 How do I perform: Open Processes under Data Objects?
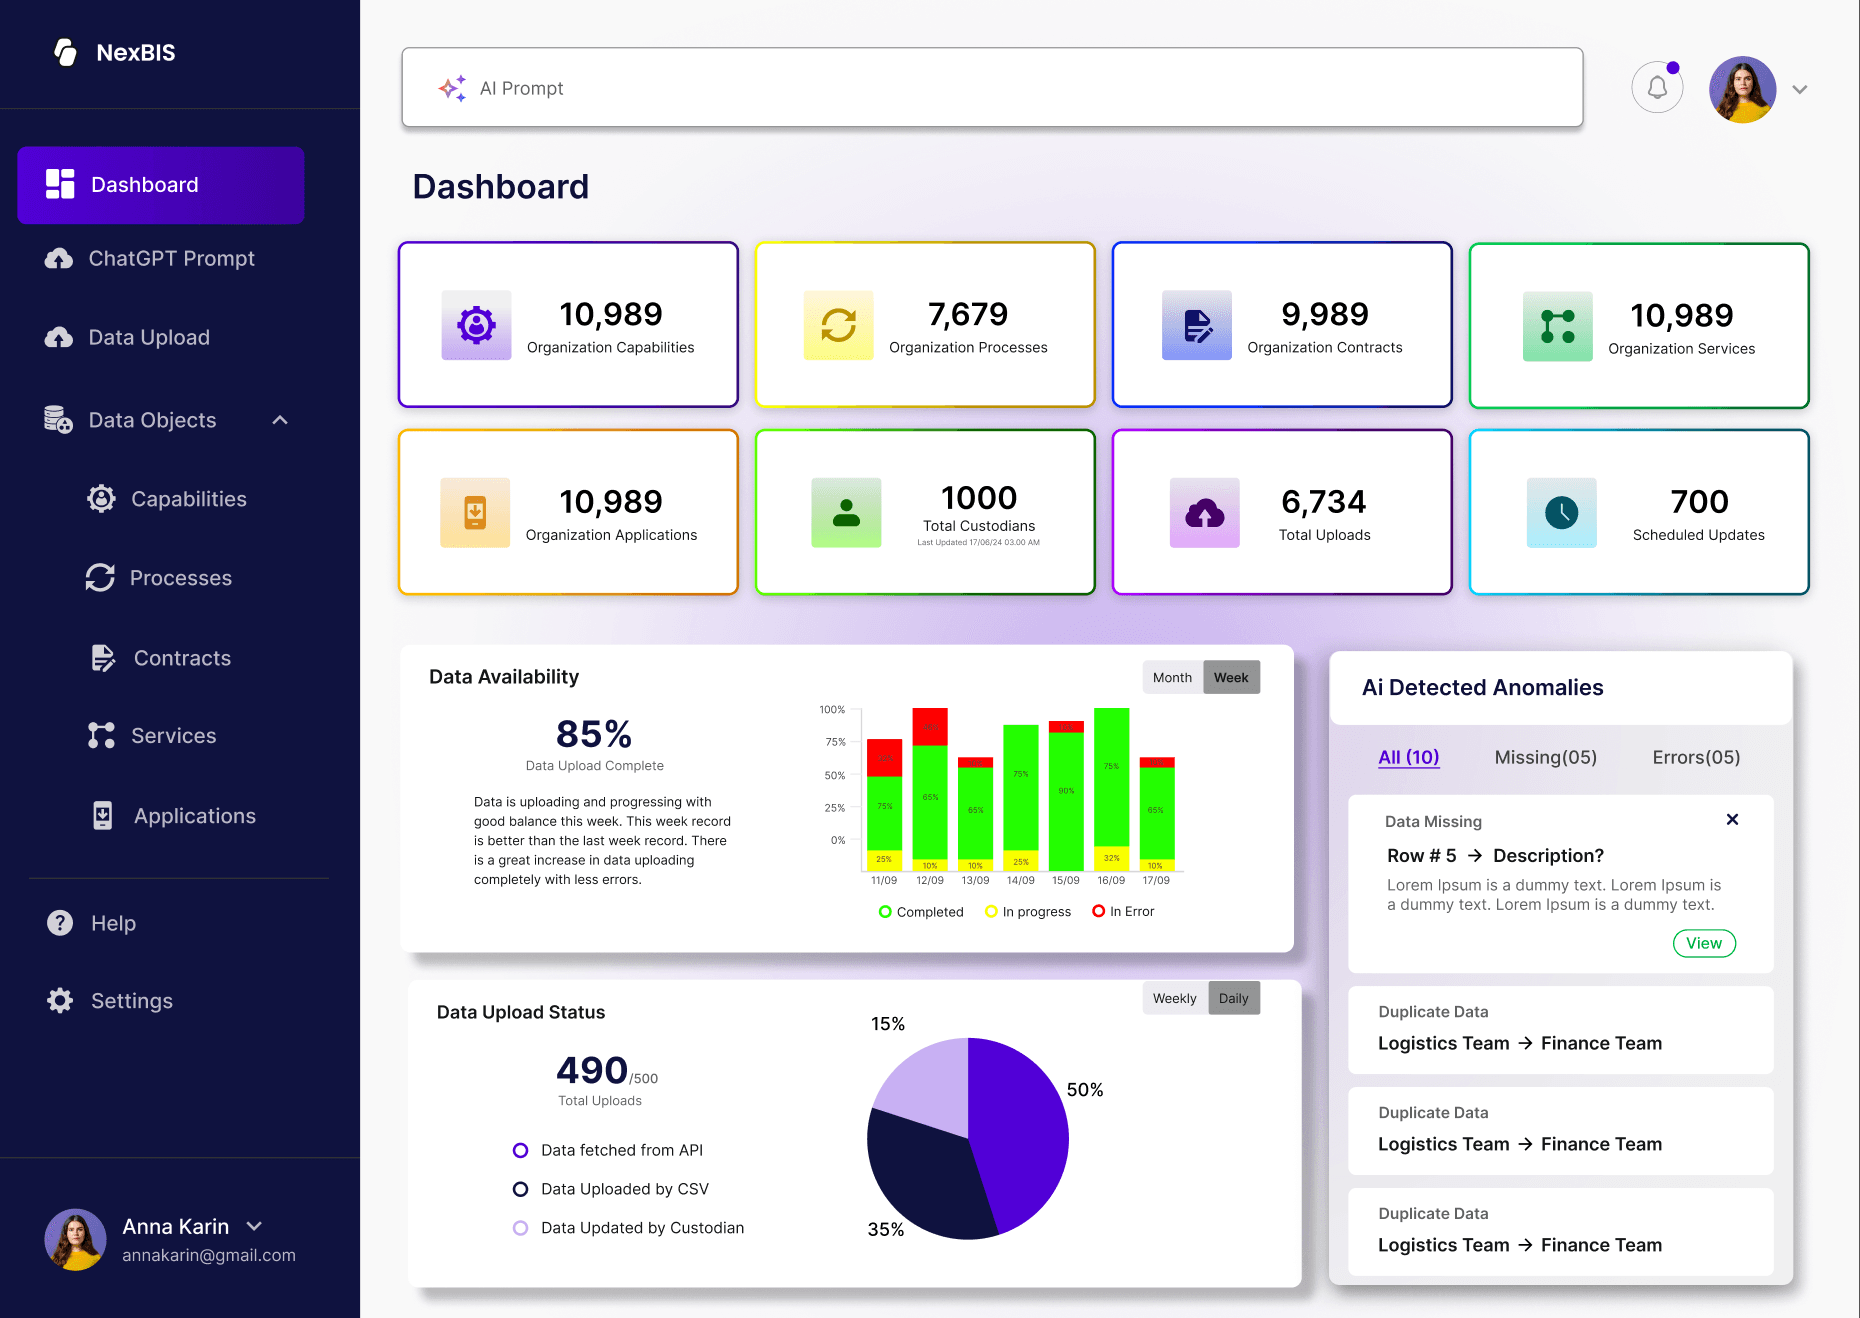click(159, 578)
